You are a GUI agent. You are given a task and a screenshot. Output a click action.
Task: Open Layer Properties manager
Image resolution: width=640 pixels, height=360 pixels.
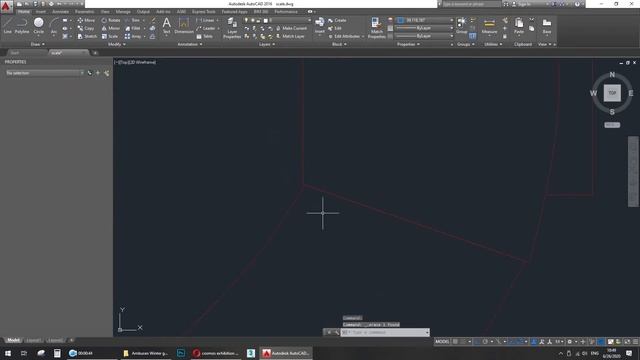[232, 28]
